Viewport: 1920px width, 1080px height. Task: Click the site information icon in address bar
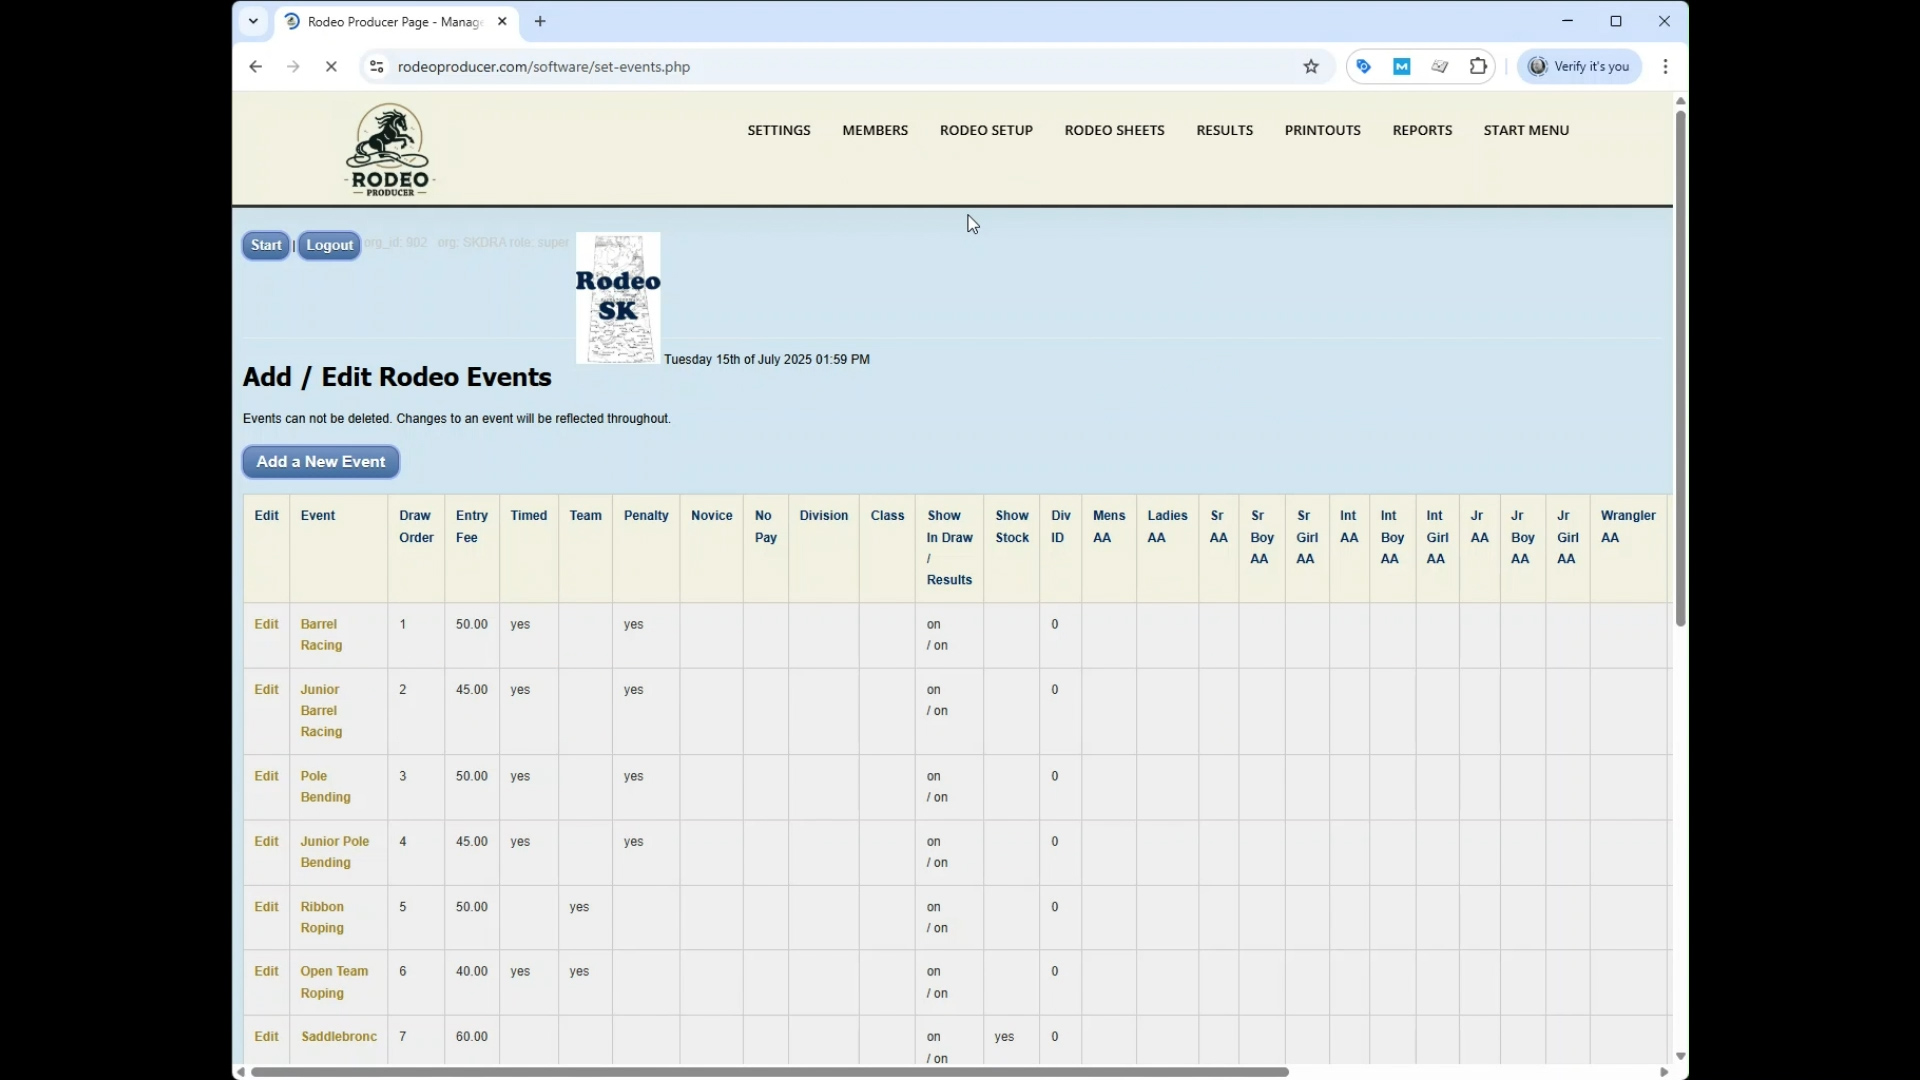(x=375, y=66)
